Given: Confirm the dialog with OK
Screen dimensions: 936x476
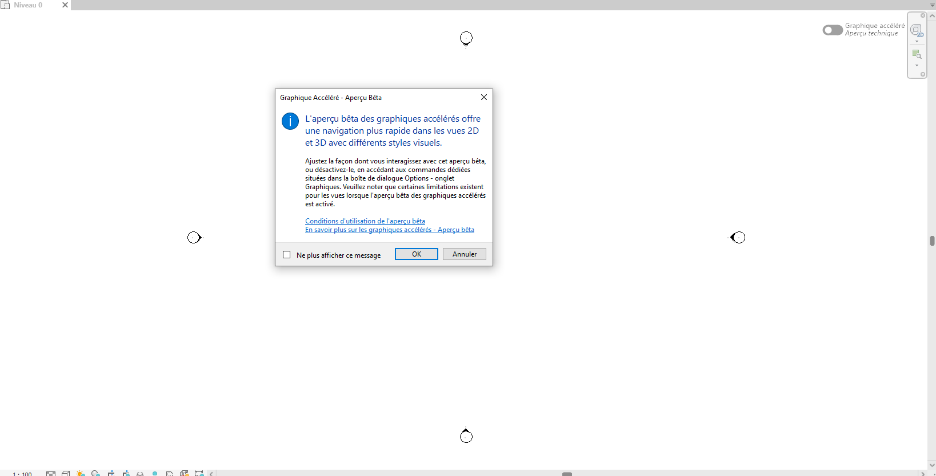Looking at the screenshot, I should pyautogui.click(x=417, y=254).
